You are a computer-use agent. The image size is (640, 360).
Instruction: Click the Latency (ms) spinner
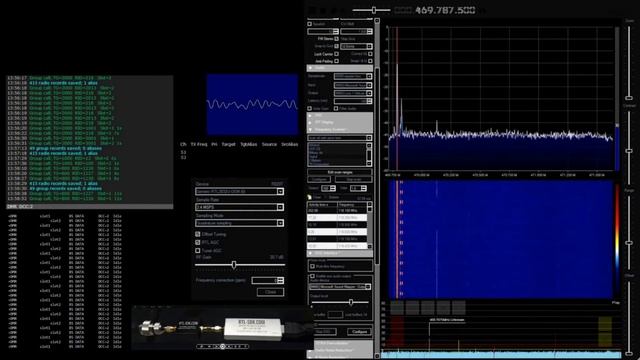click(353, 101)
